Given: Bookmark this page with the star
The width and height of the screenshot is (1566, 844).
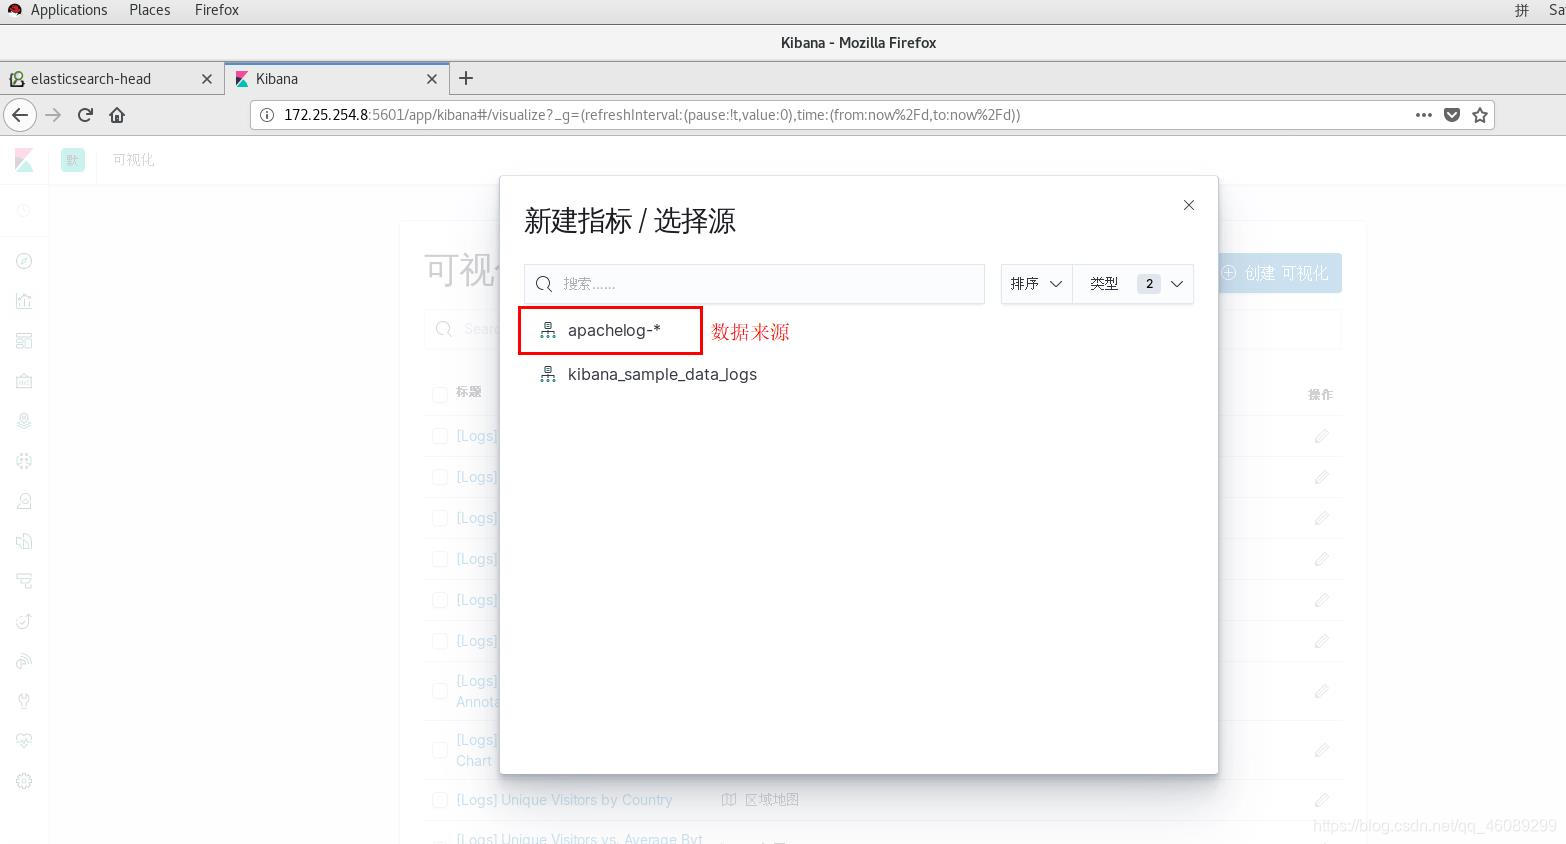Looking at the screenshot, I should (x=1480, y=115).
